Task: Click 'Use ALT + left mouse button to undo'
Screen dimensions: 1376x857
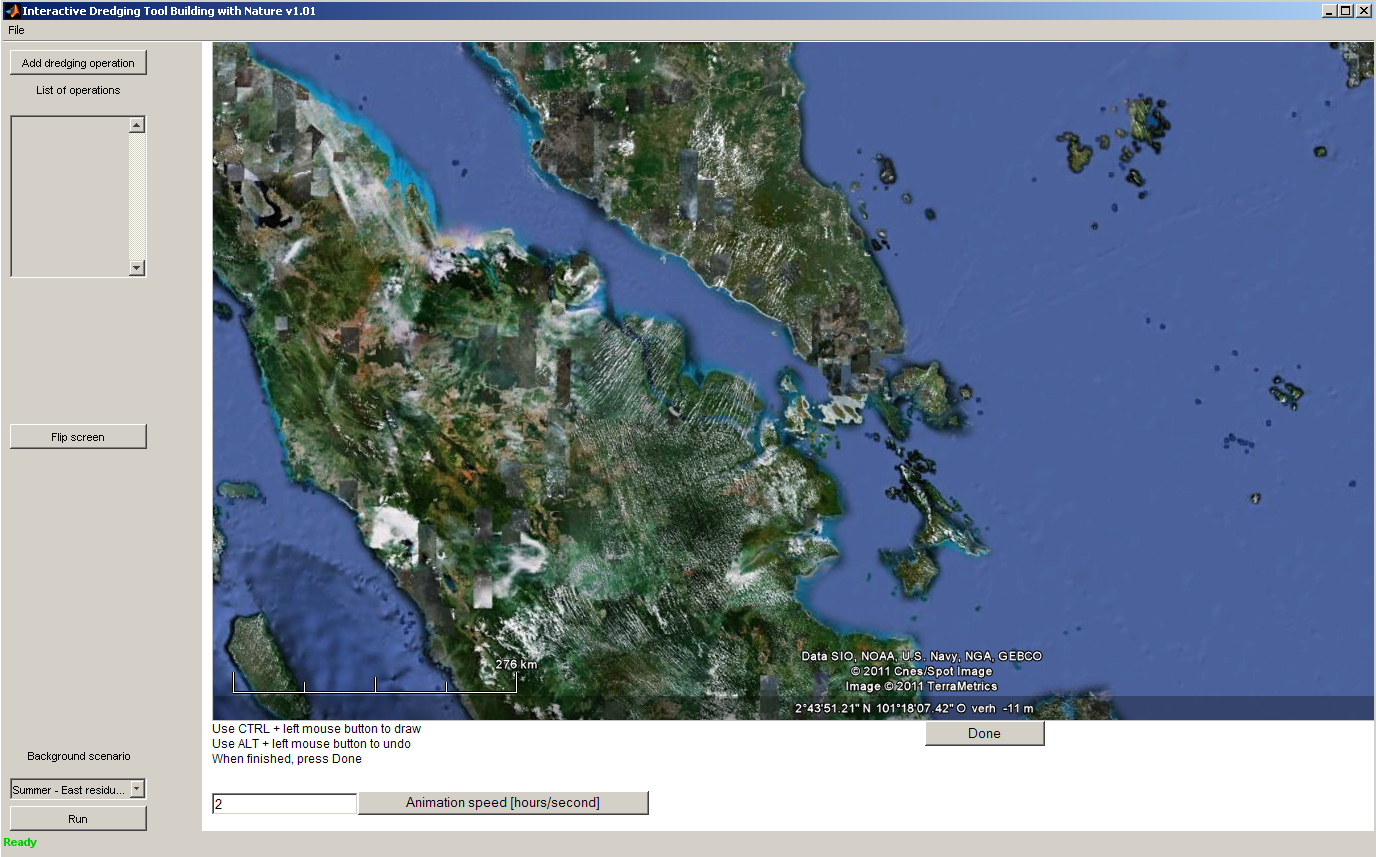Action: (311, 744)
